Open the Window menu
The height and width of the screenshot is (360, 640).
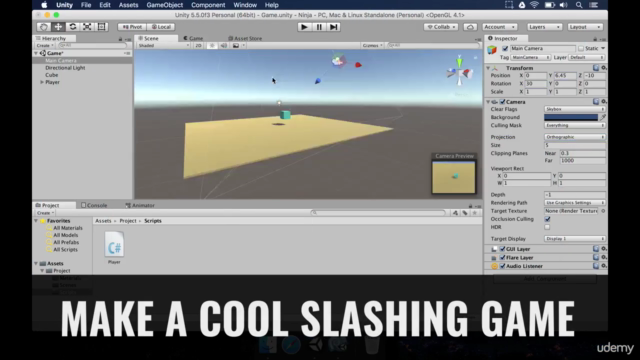tap(245, 5)
